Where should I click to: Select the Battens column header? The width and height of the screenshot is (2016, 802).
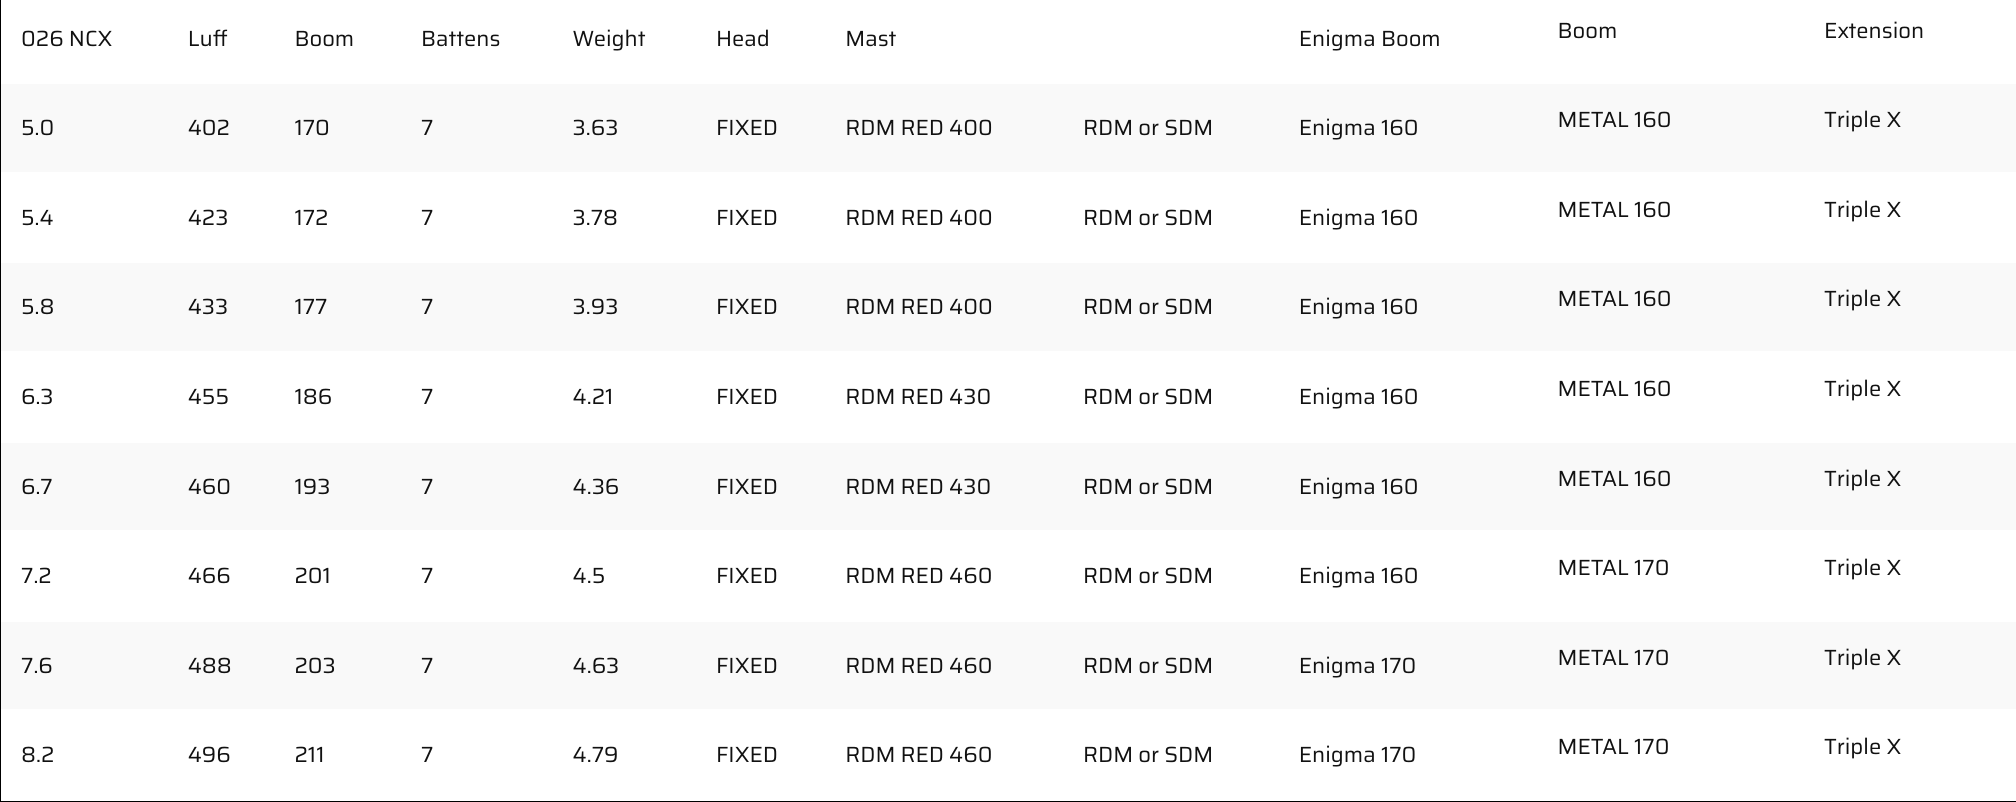(x=460, y=39)
